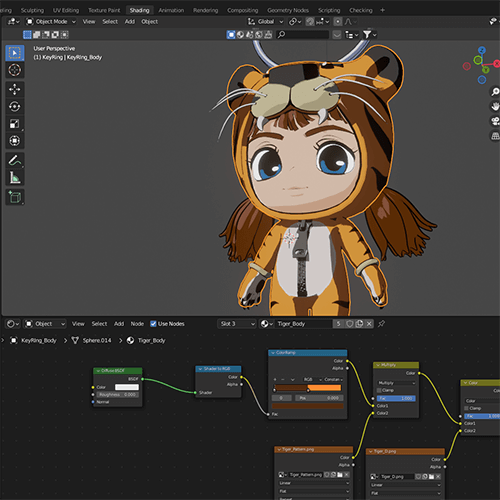Toggle pin on the node editor header
The width and height of the screenshot is (500, 500).
click(x=382, y=323)
